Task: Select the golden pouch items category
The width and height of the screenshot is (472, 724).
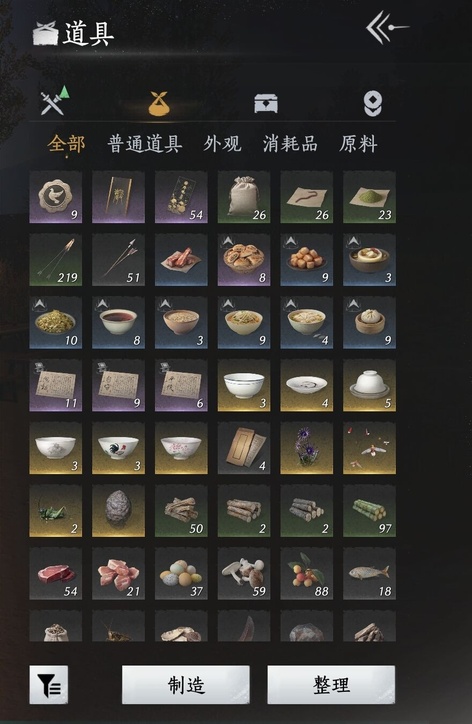Action: pos(159,103)
